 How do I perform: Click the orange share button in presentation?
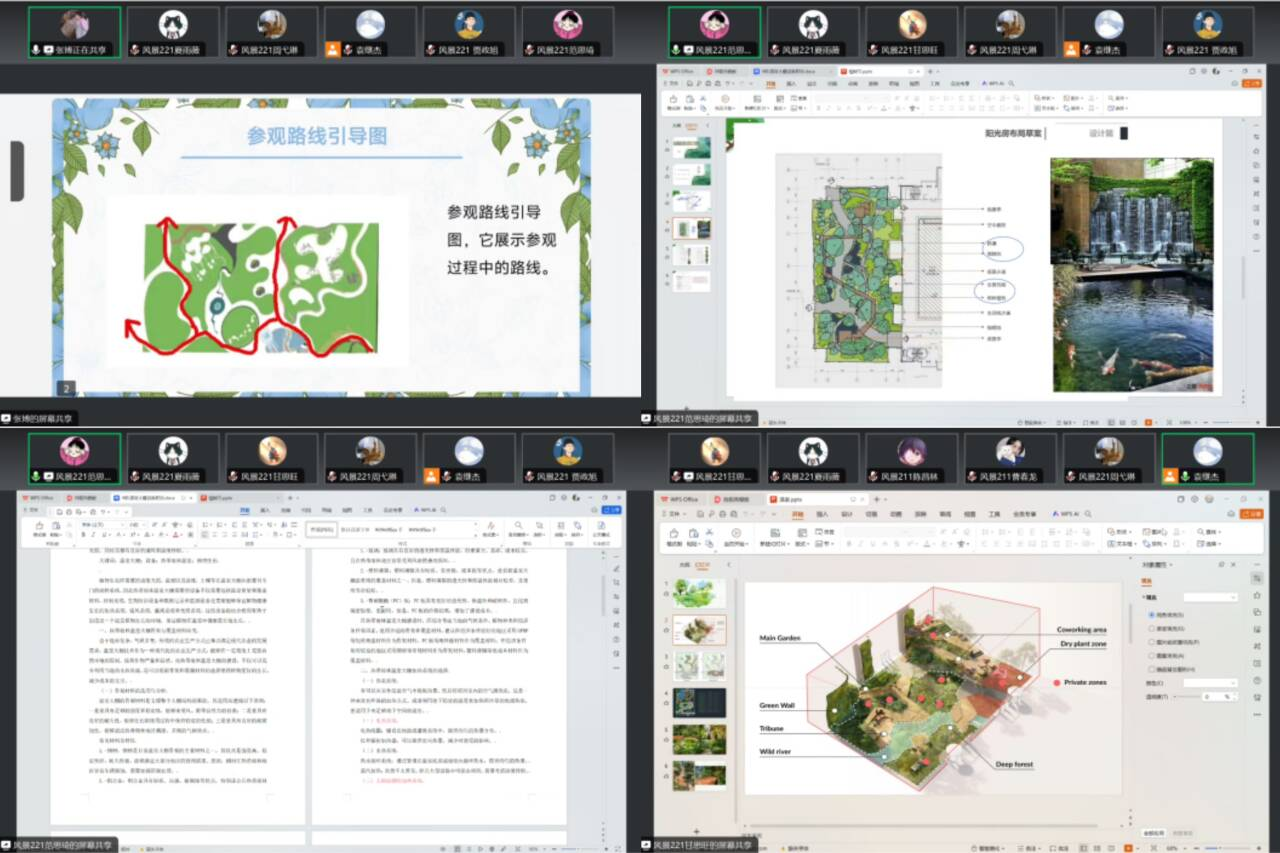1251,513
